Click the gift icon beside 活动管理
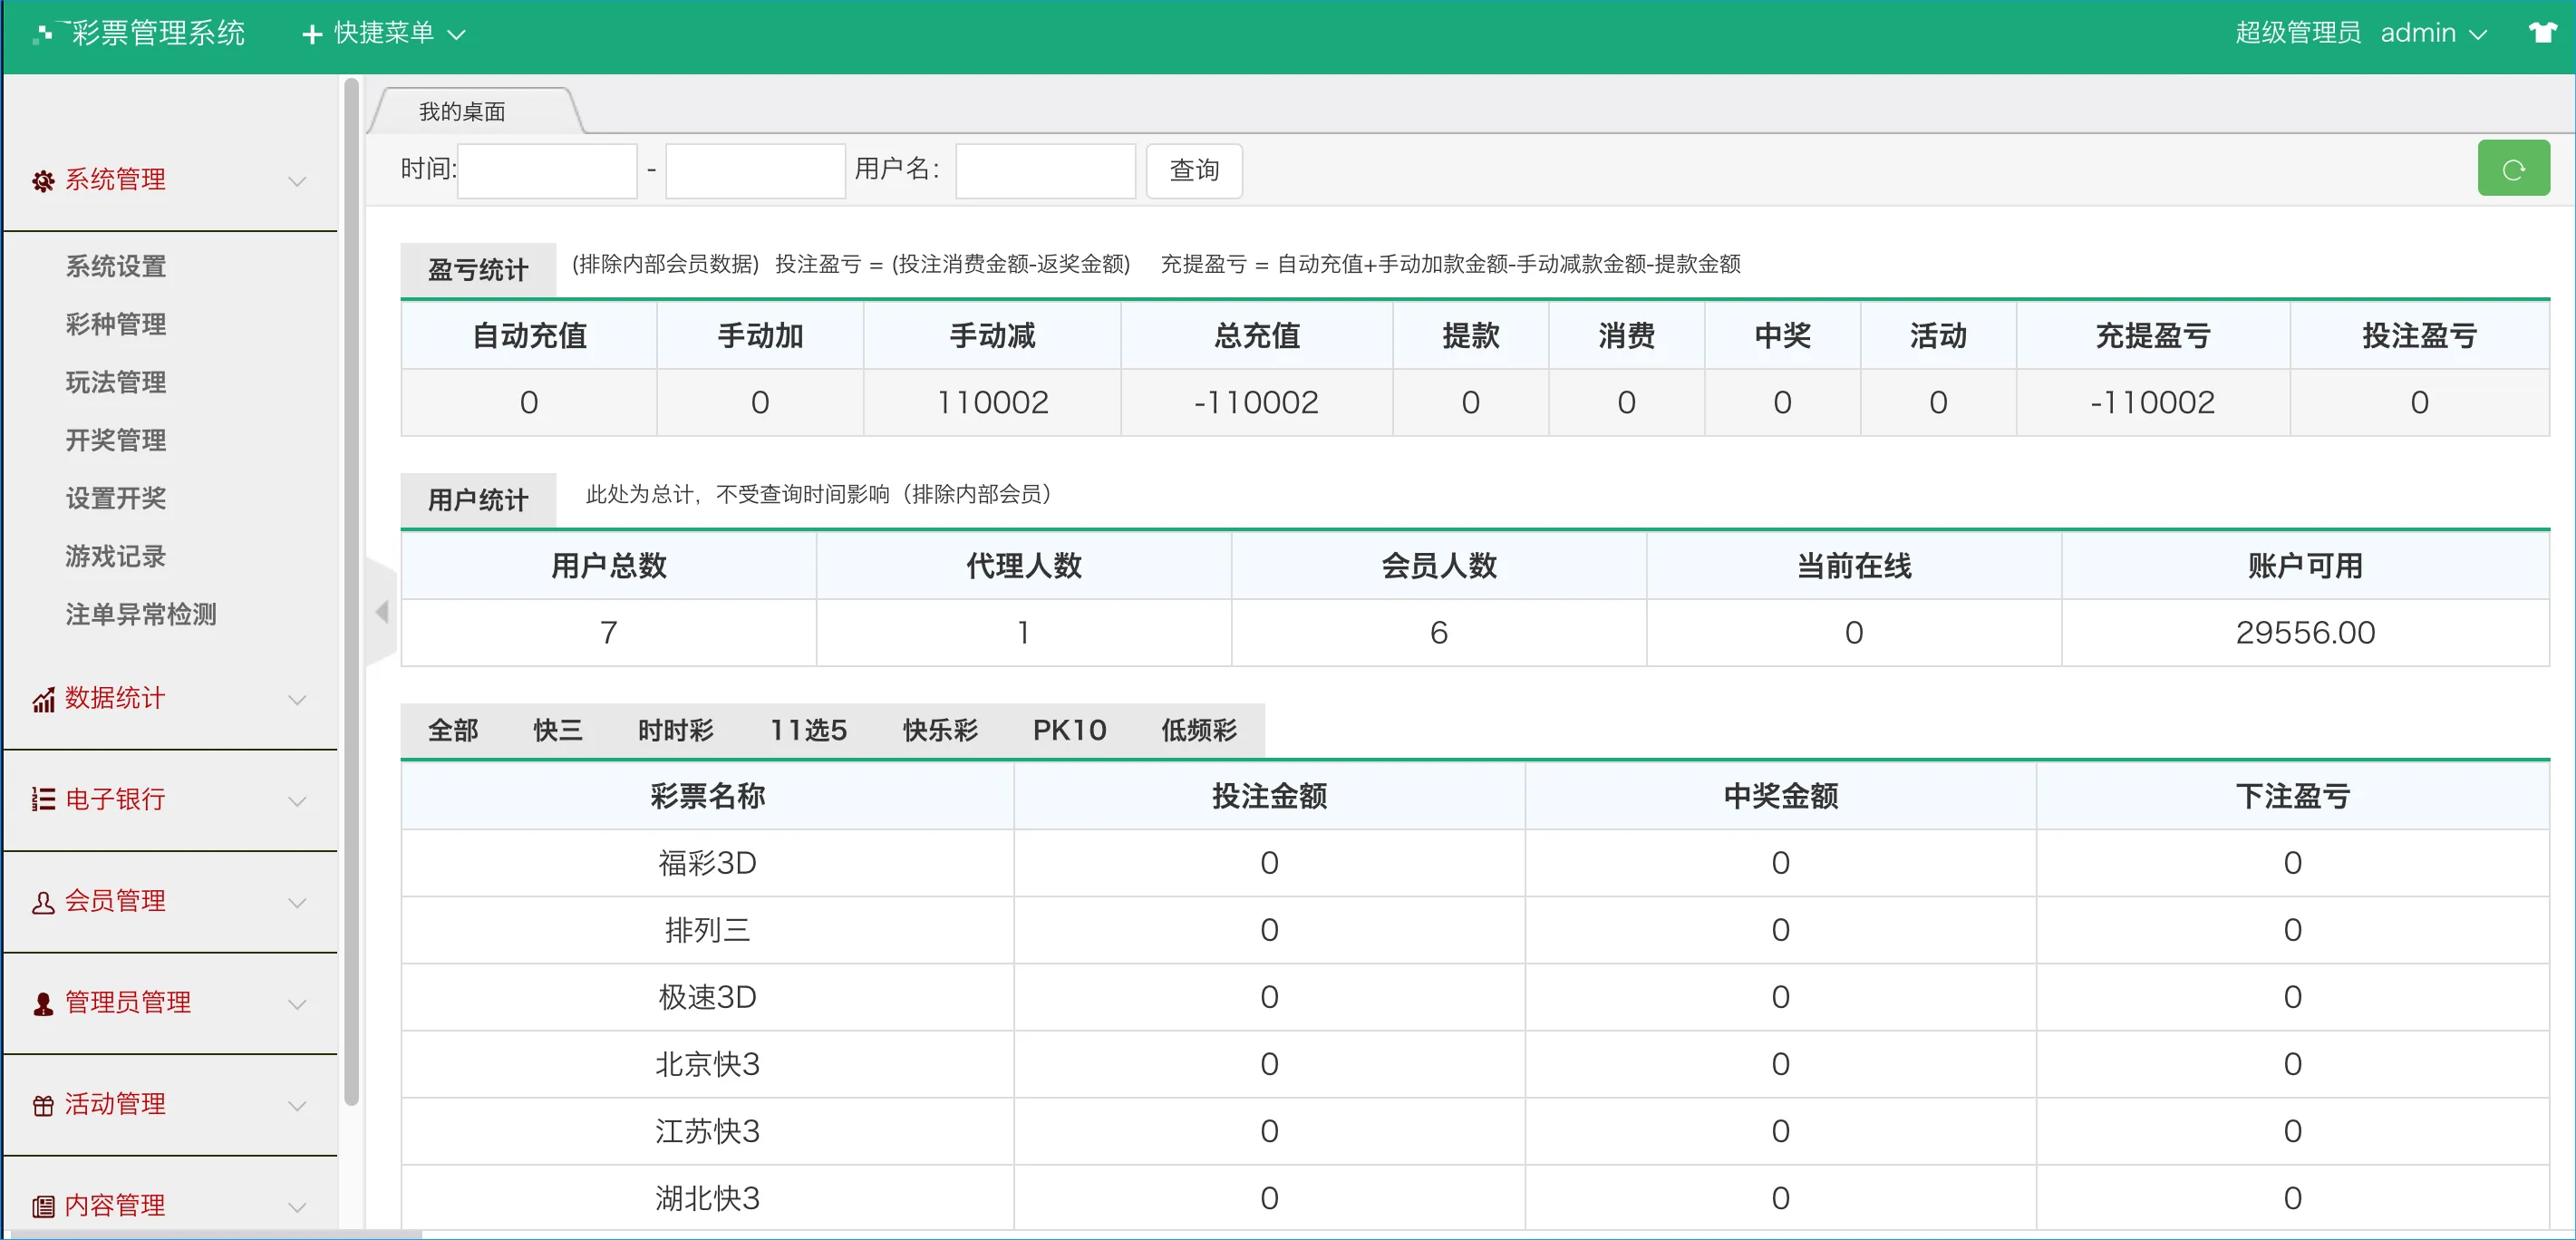 [x=43, y=1105]
